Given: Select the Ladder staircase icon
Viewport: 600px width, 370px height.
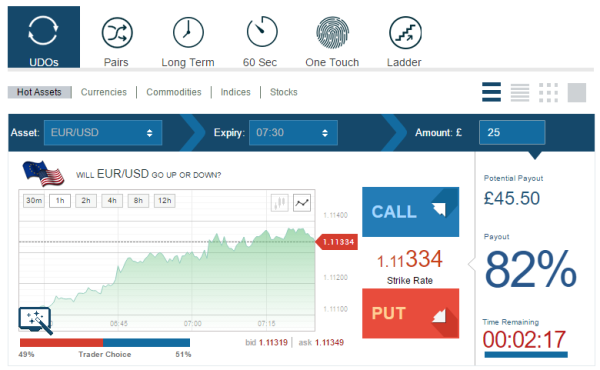Looking at the screenshot, I should [405, 33].
